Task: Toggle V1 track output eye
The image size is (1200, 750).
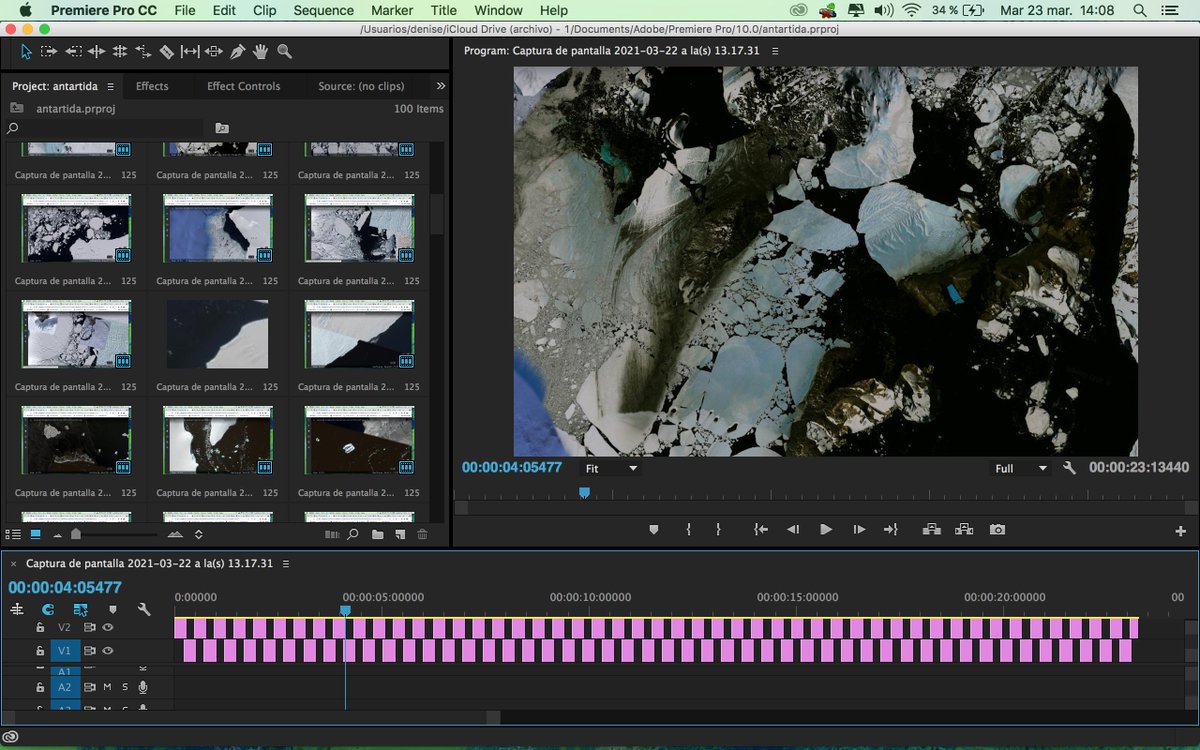Action: [x=108, y=650]
